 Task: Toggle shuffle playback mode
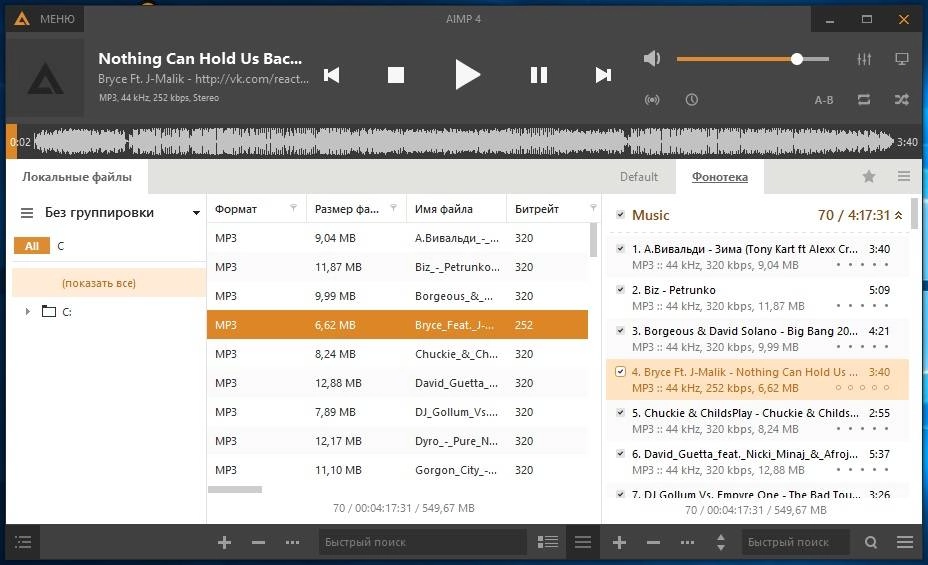(x=901, y=99)
